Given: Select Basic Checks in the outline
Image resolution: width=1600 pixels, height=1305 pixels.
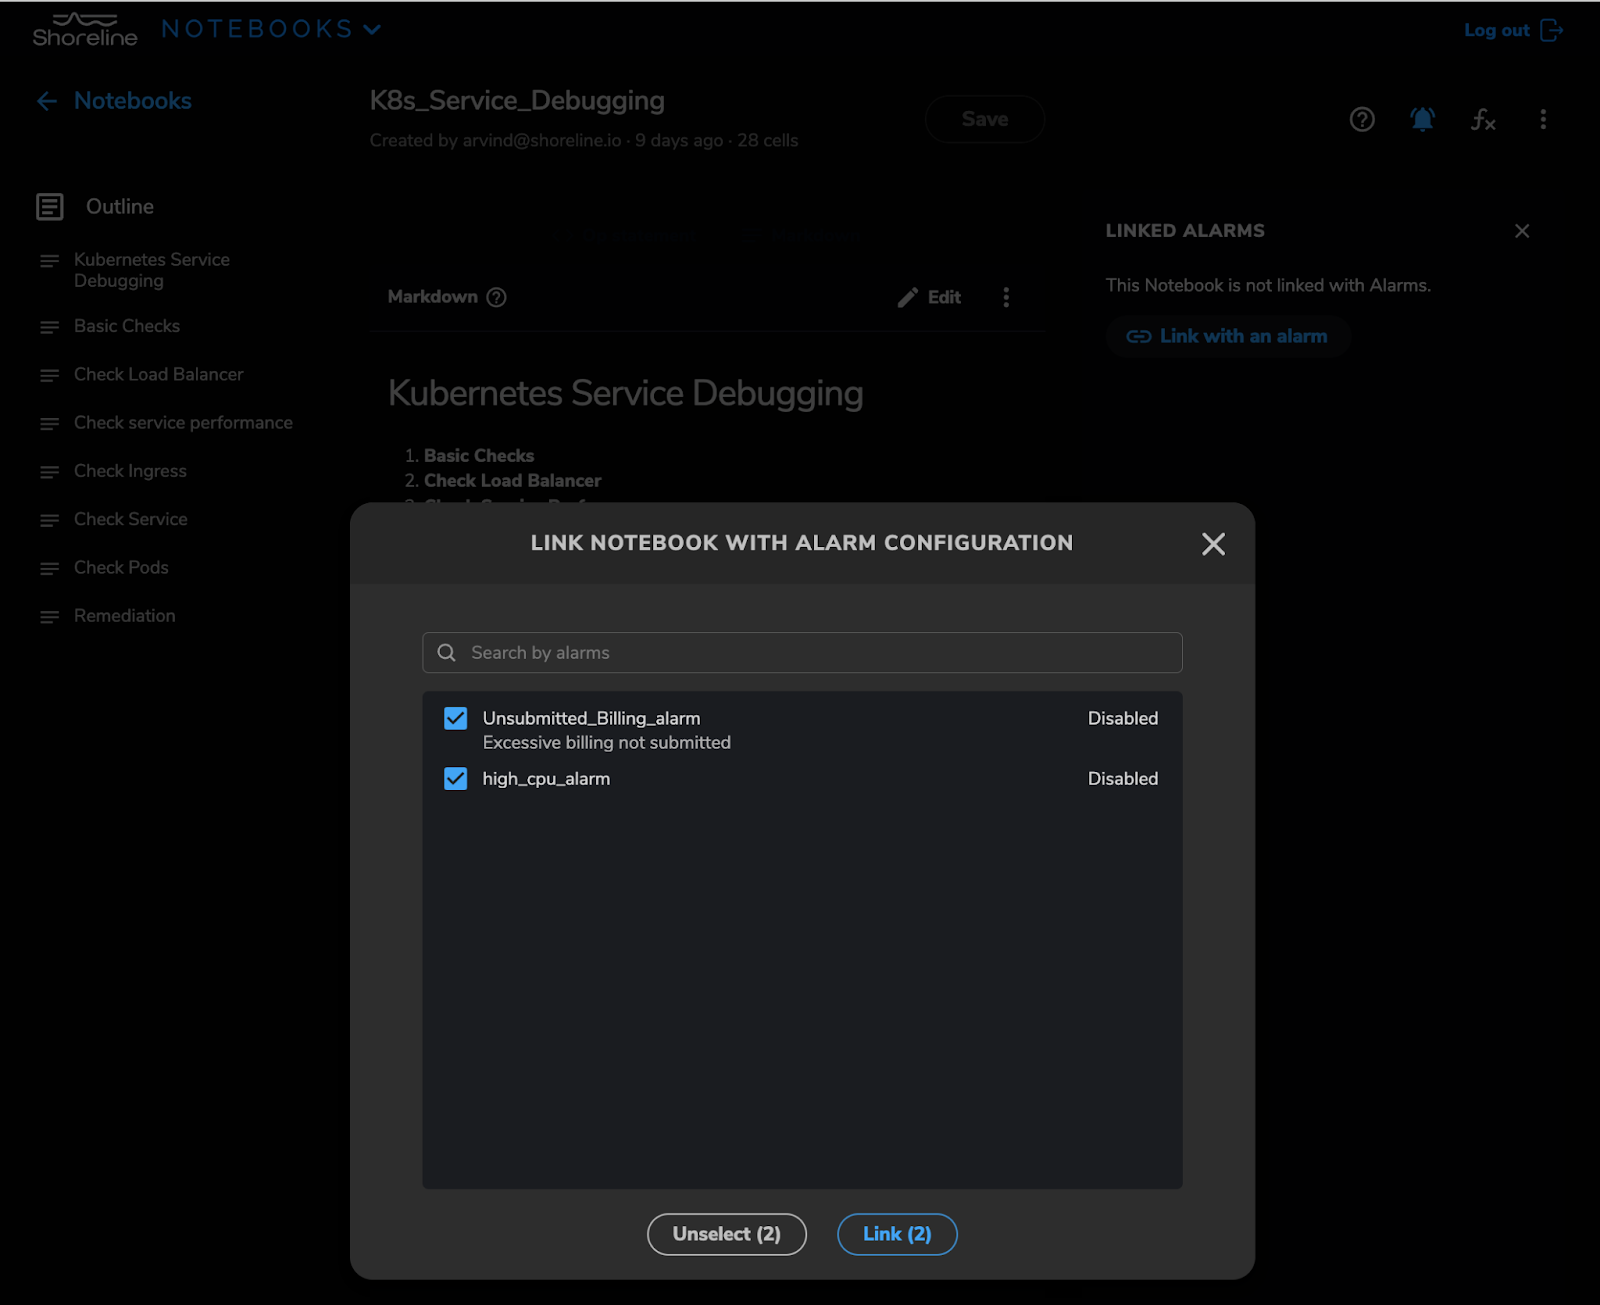Looking at the screenshot, I should (x=127, y=326).
